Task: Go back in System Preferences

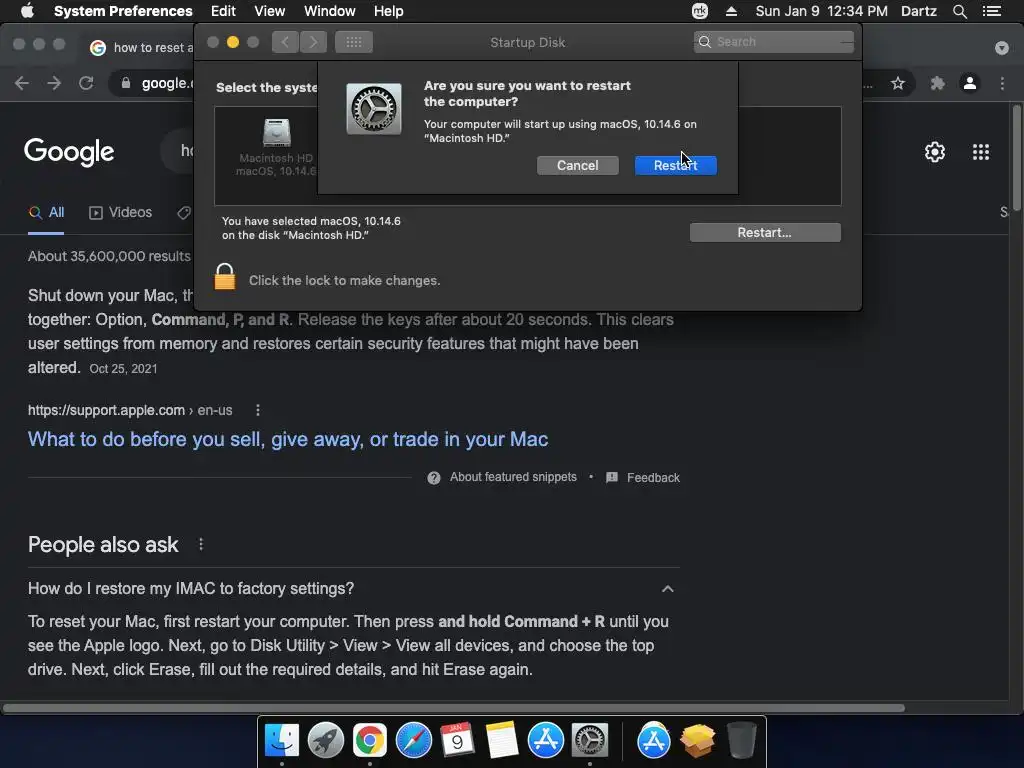Action: coord(285,42)
